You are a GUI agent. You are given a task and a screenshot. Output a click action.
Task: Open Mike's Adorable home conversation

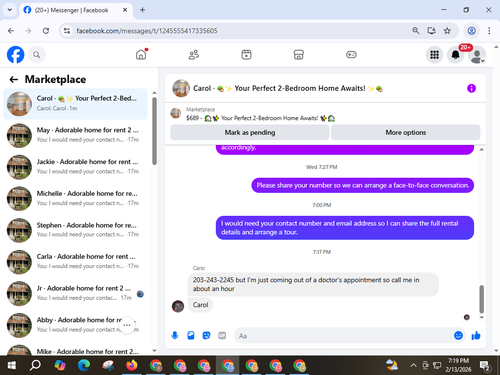[x=75, y=349]
